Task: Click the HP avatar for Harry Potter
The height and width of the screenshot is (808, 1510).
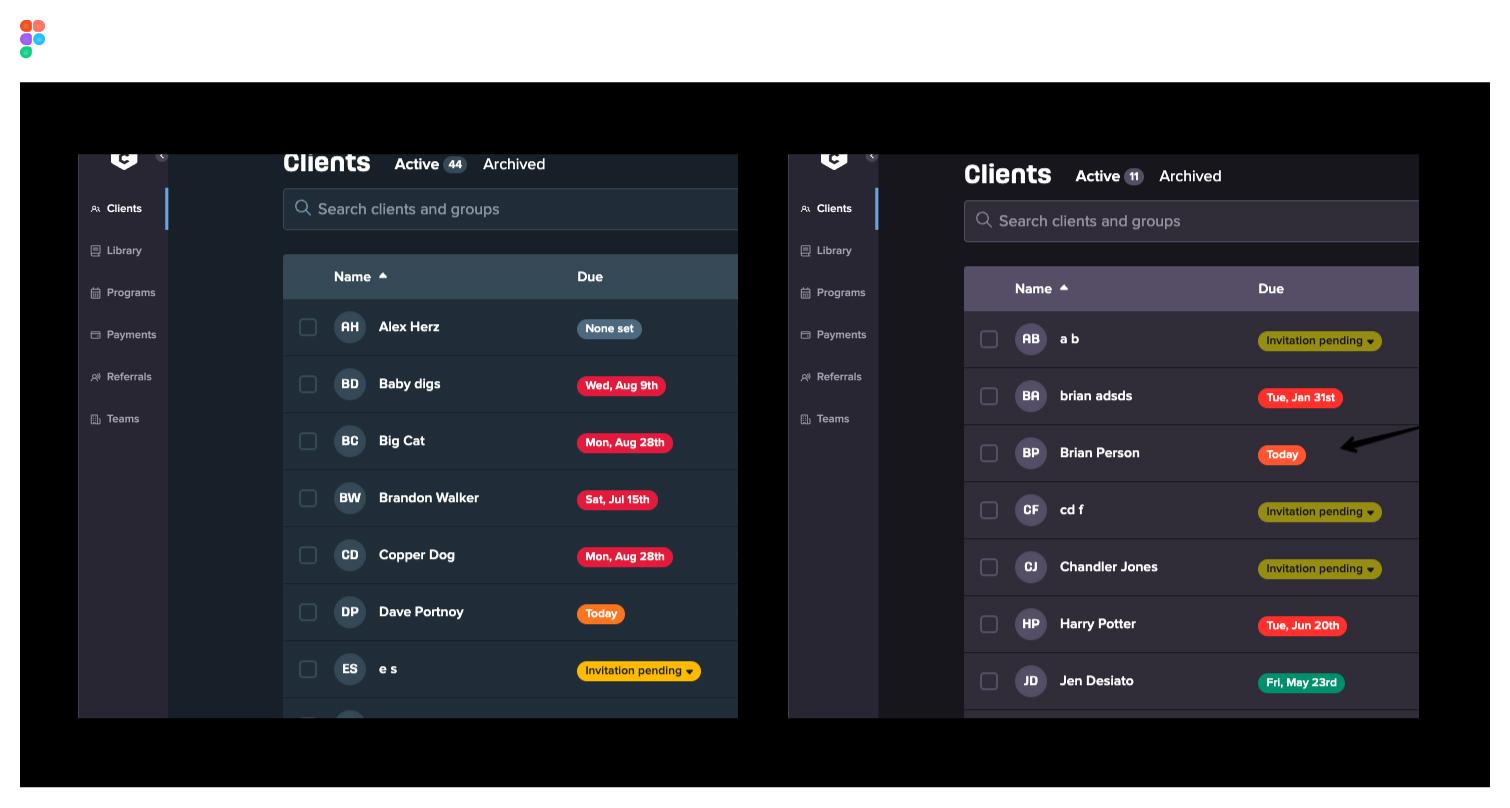Action: click(1030, 624)
